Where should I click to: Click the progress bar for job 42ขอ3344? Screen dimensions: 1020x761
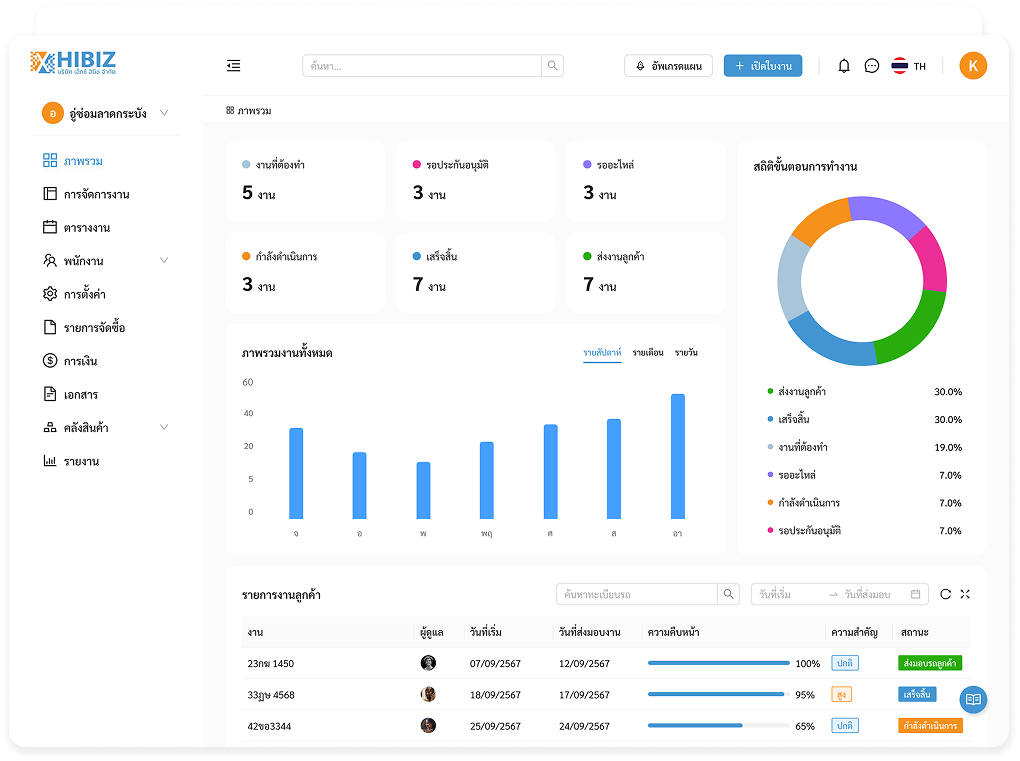718,726
